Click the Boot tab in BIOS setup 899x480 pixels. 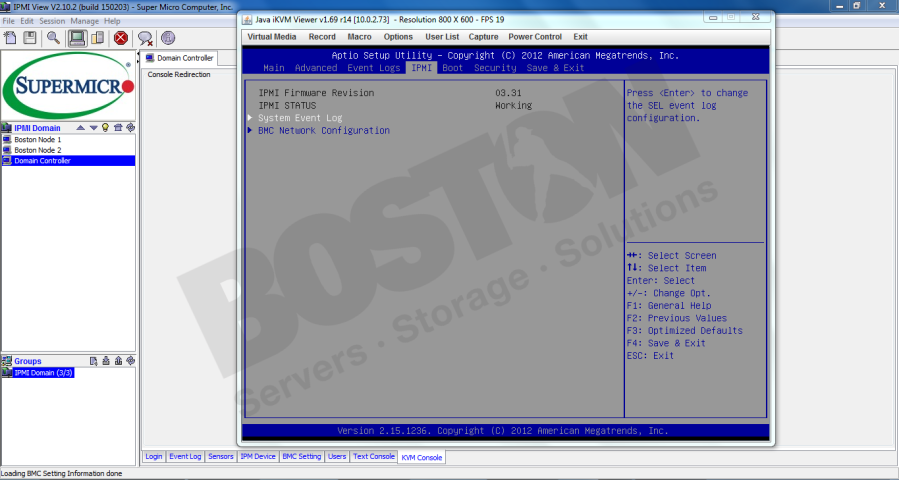point(452,68)
